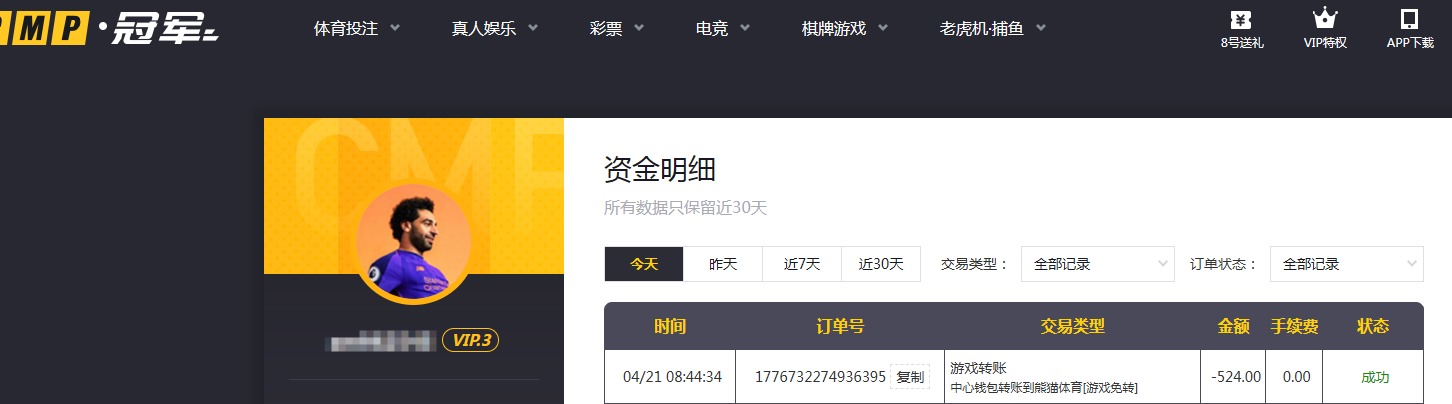Click the 游戏转账 transaction type text
Image resolution: width=1452 pixels, height=404 pixels.
[978, 368]
